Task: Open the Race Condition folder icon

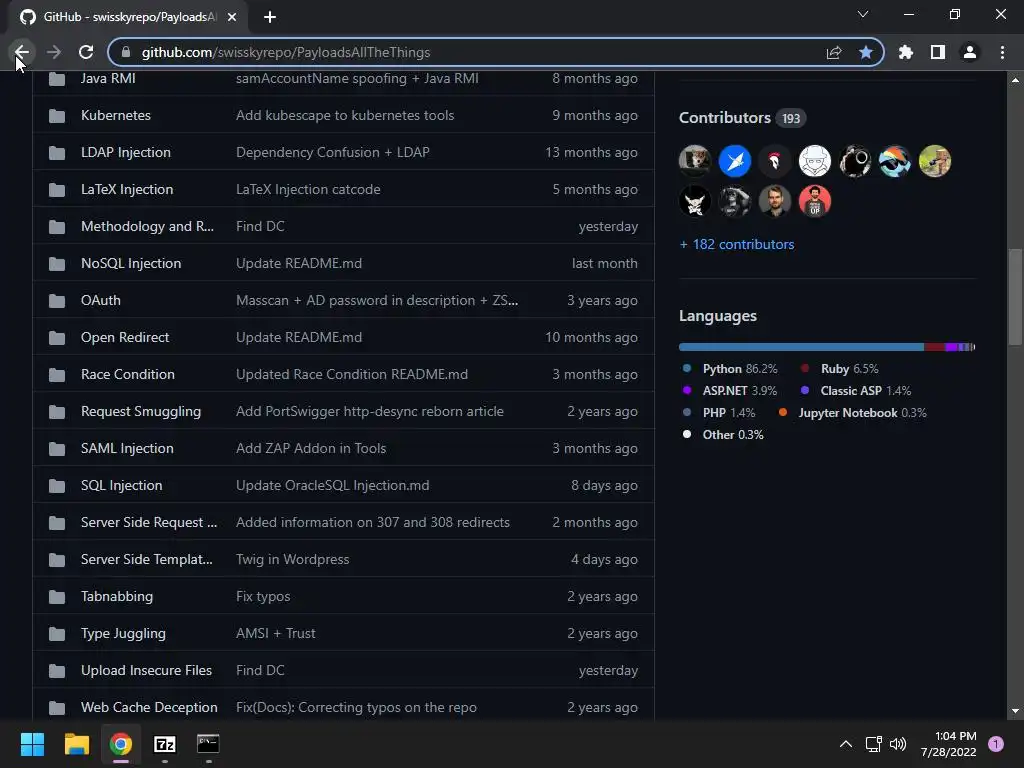Action: (57, 375)
